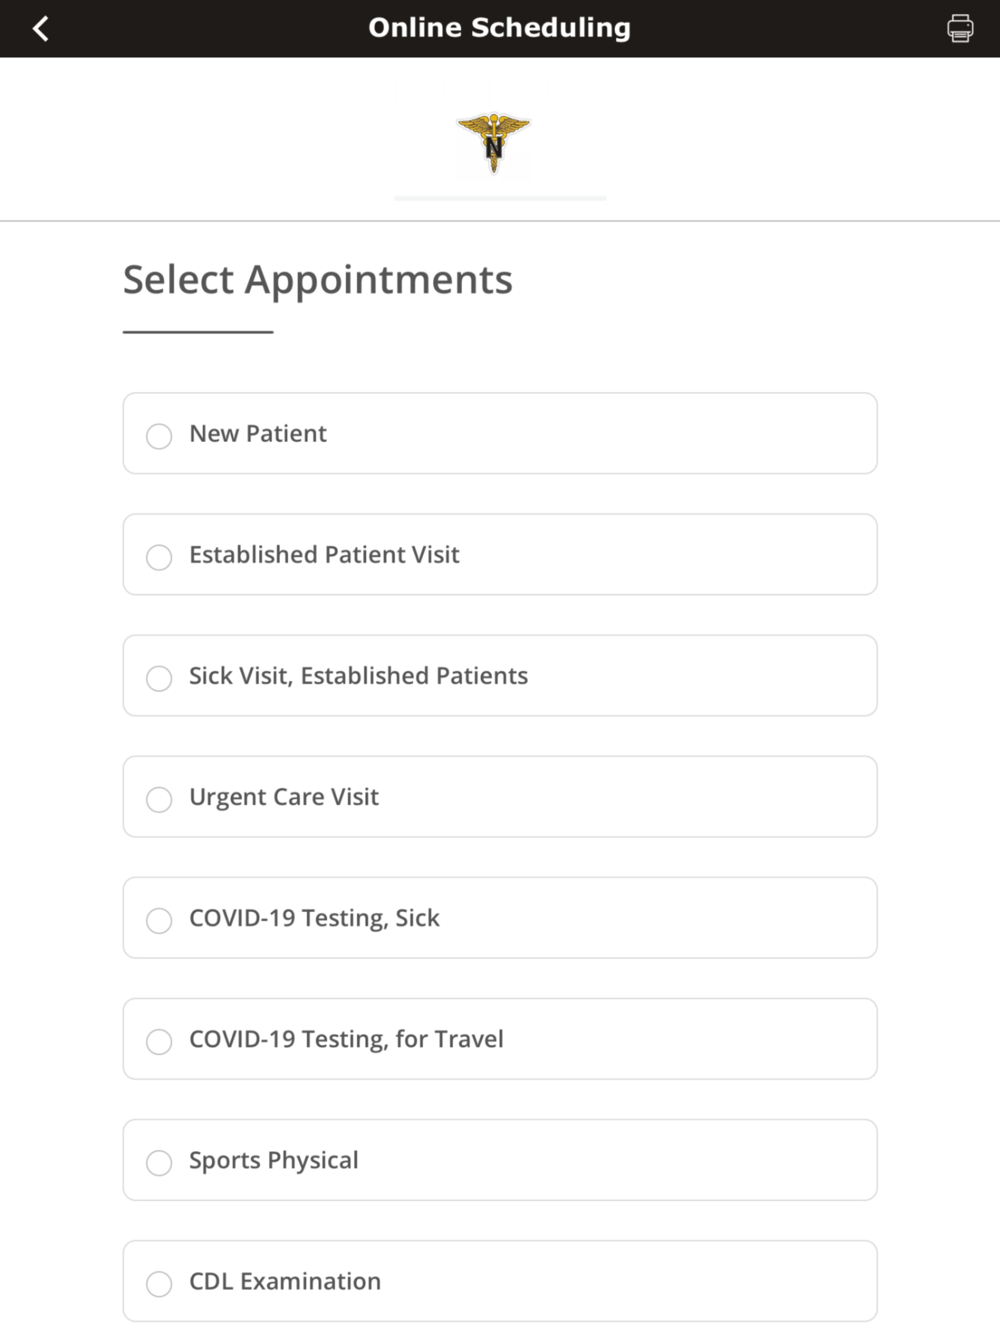The width and height of the screenshot is (1000, 1334).
Task: Choose the Established Patient Visit radio button
Action: coord(159,557)
